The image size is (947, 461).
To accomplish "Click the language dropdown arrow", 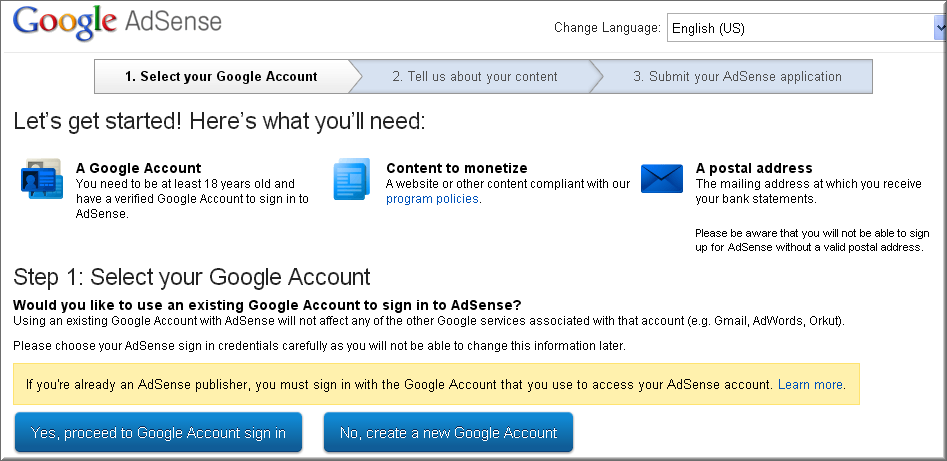I will pyautogui.click(x=940, y=28).
